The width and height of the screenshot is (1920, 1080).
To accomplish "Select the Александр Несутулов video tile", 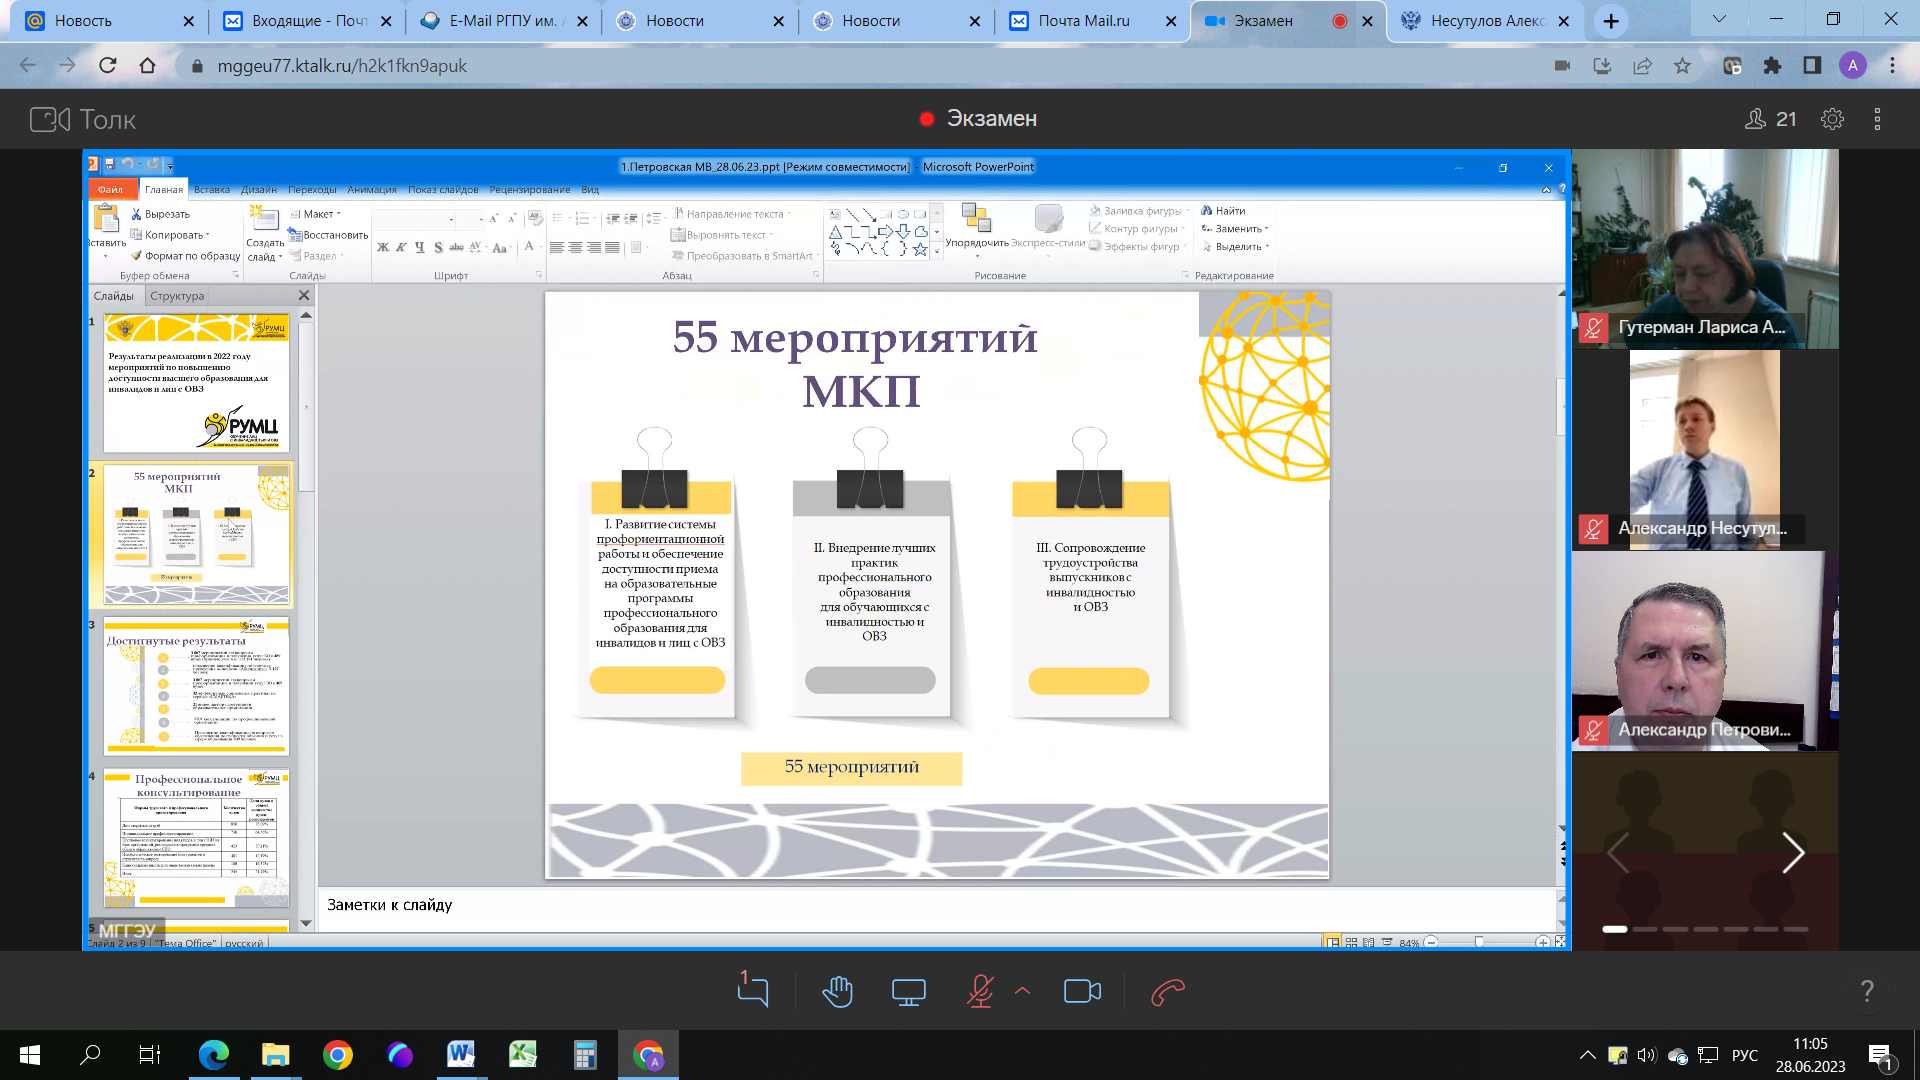I will click(1705, 450).
